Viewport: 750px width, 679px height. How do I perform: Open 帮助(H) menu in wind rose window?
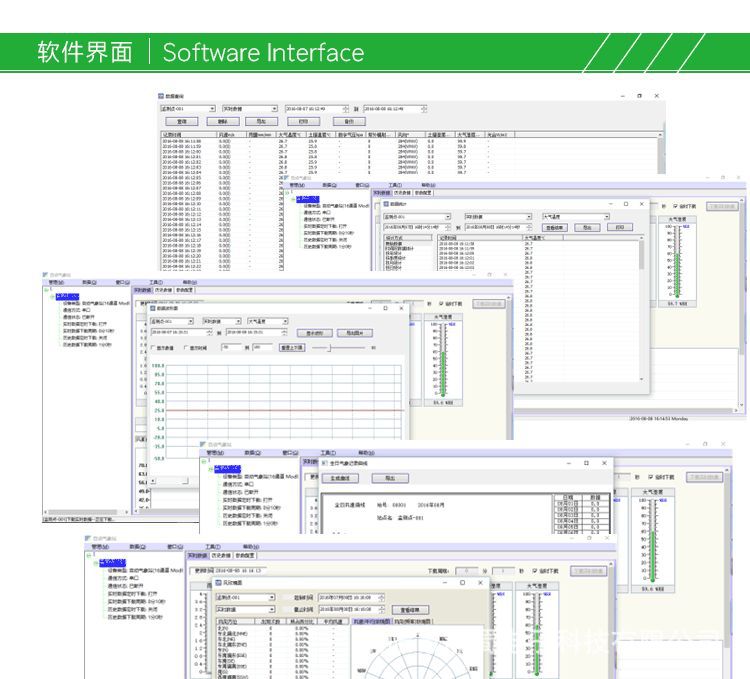coord(252,547)
